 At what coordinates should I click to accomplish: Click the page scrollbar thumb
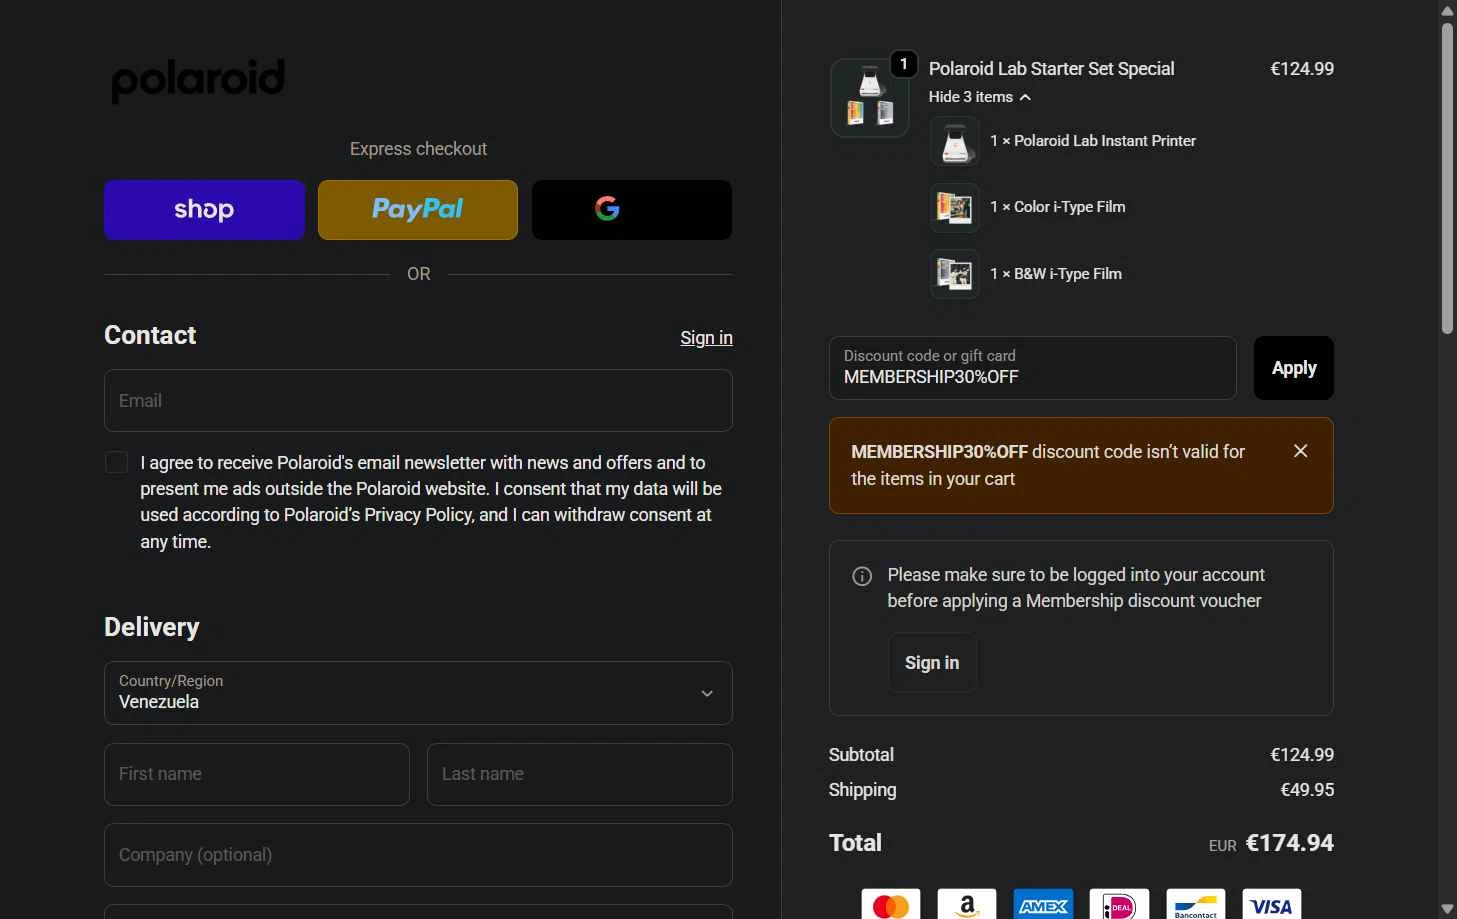coord(1447,178)
